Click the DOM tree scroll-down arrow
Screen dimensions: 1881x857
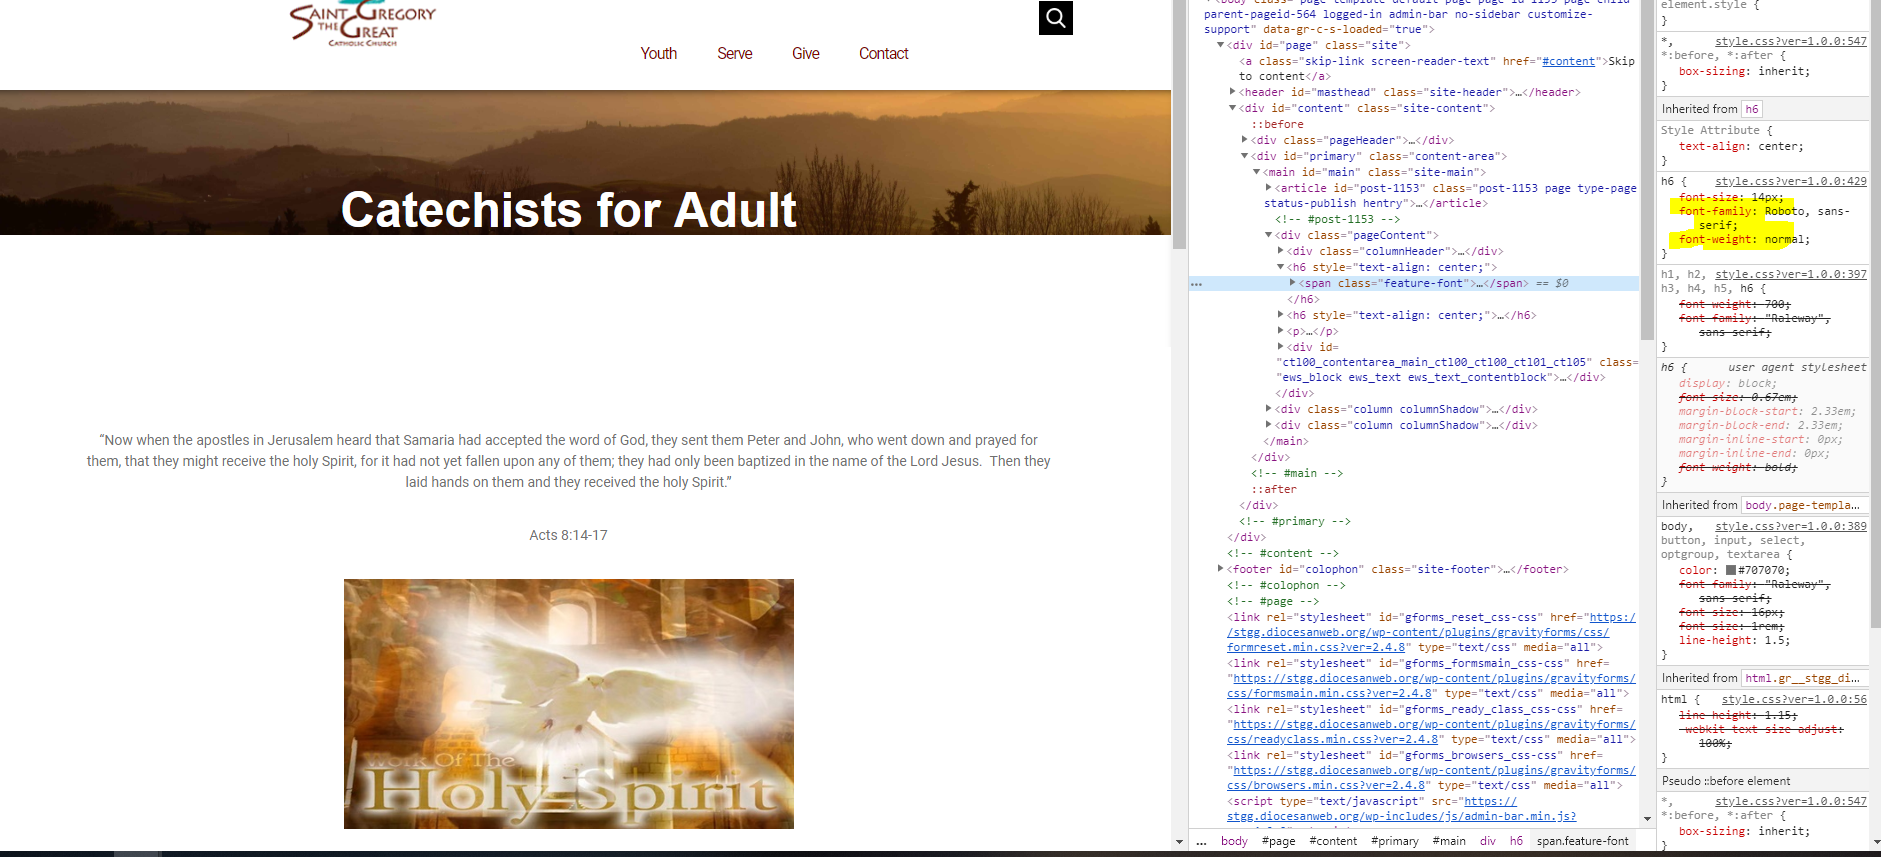[x=1647, y=819]
